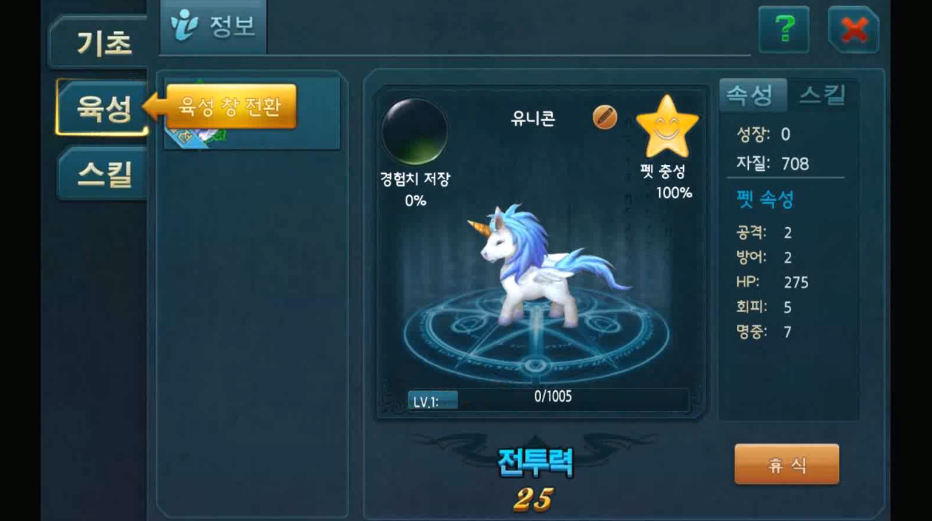Screen dimensions: 932x521
Task: Select the 자질 708 stat row
Action: (x=772, y=163)
